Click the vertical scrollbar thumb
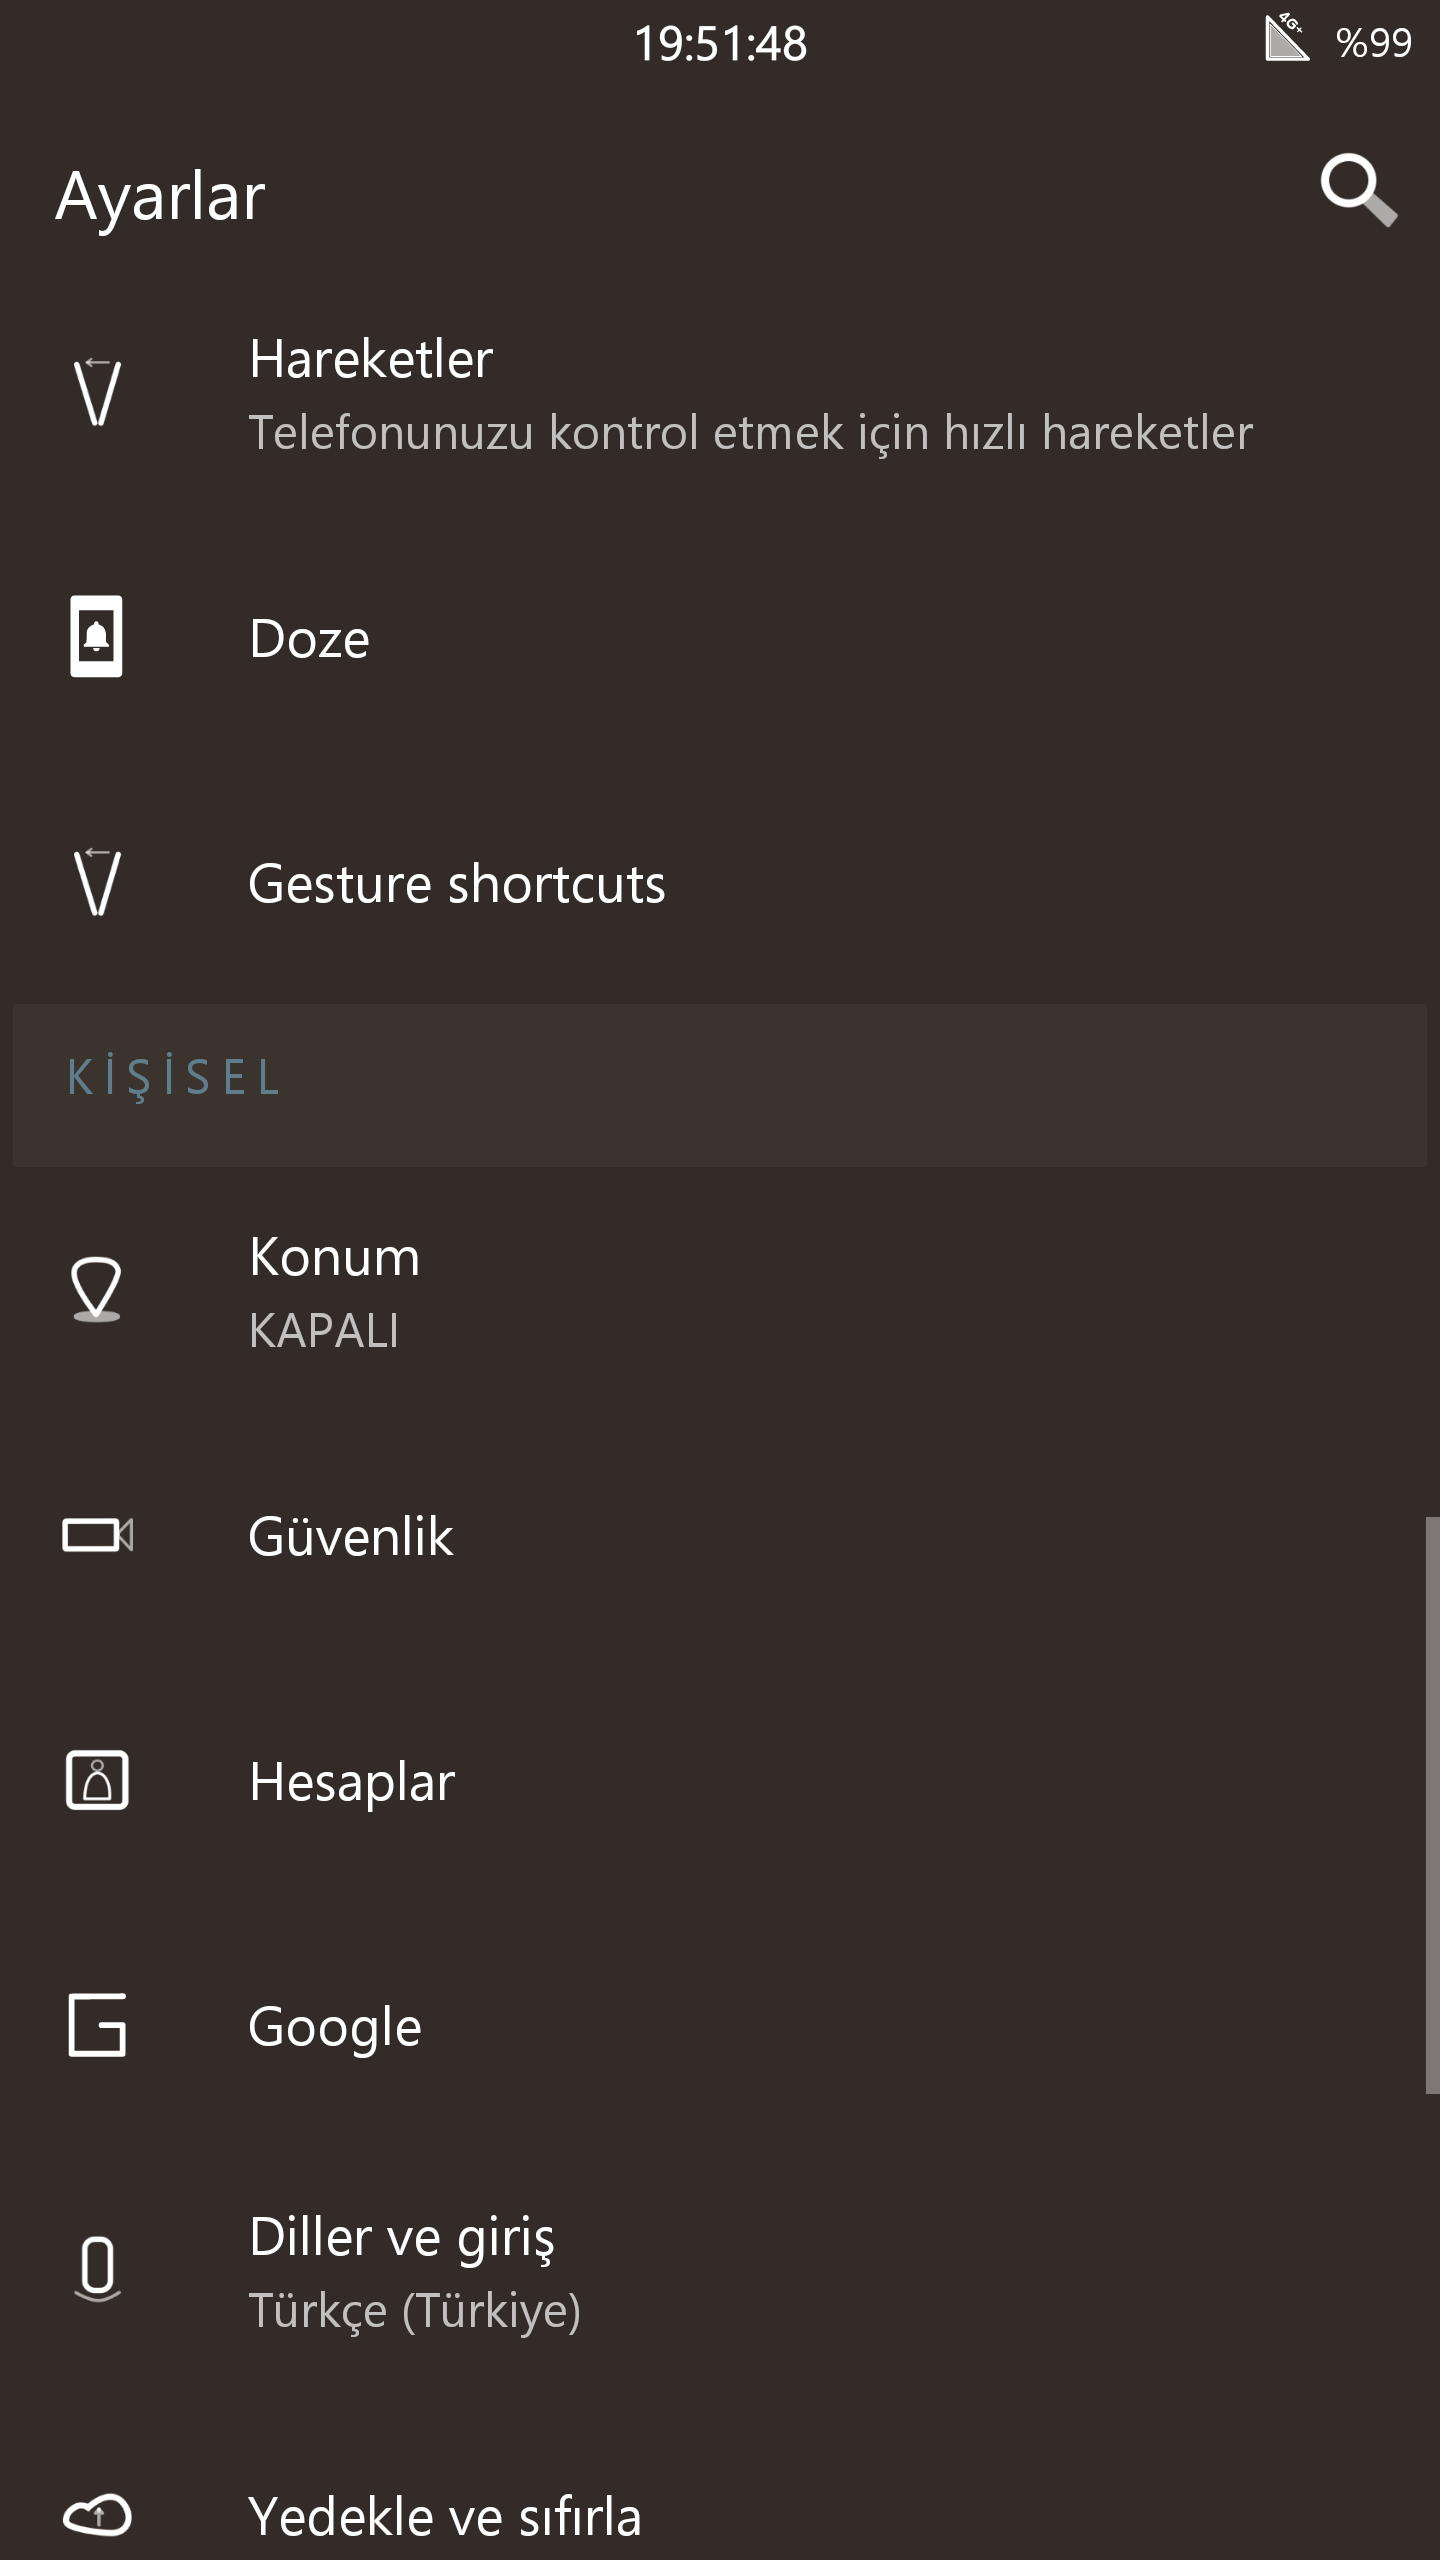Image resolution: width=1440 pixels, height=2560 pixels. (x=1432, y=1805)
